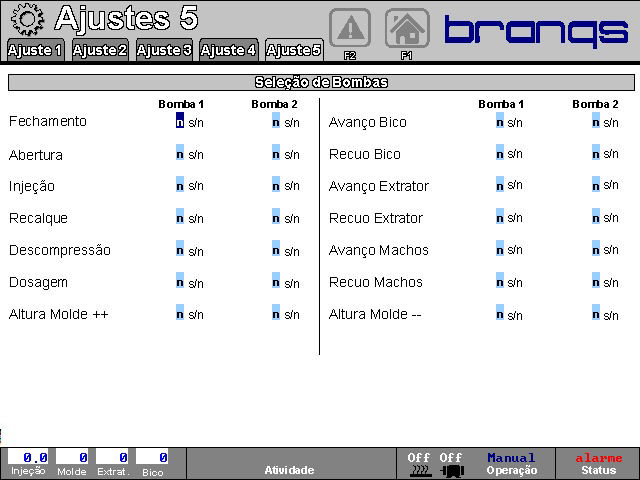640x480 pixels.
Task: Toggle Recuo Extrator Bomba 2 s/n field
Action: point(596,218)
